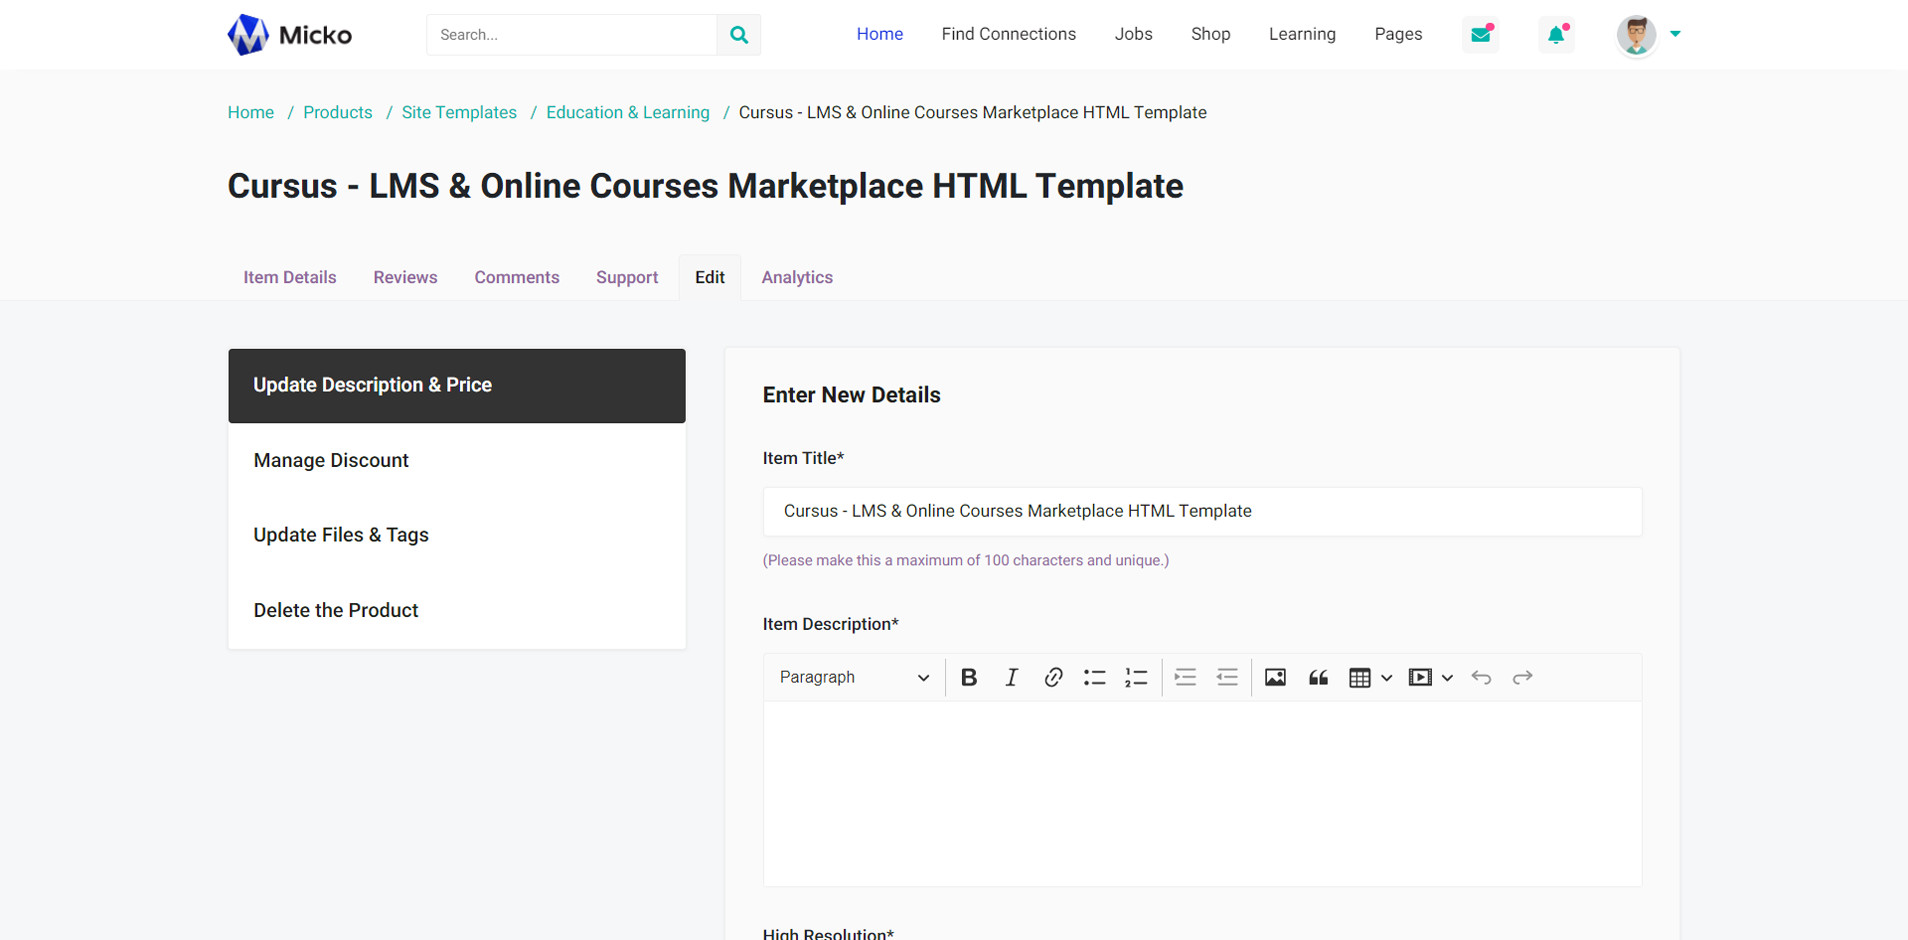Toggle bold formatting in description editor

click(x=968, y=678)
